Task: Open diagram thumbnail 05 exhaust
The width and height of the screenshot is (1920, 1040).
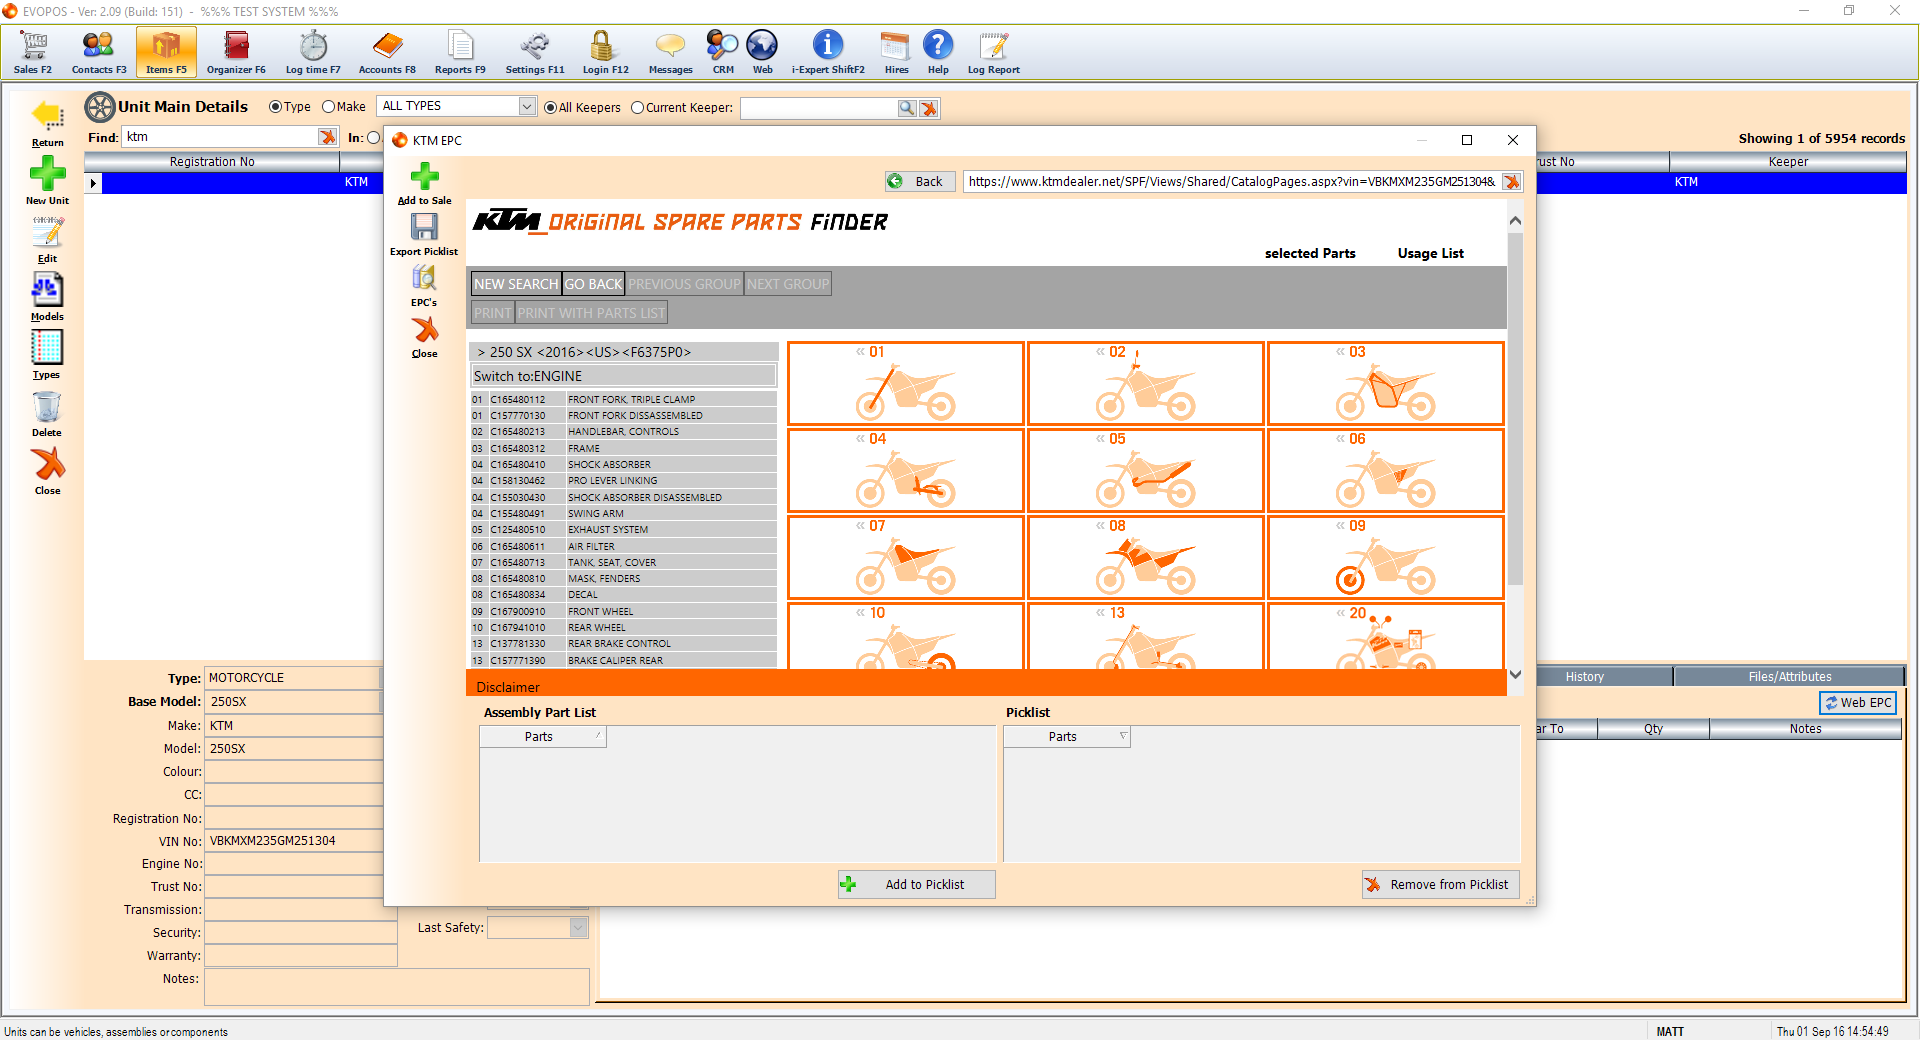Action: tap(1146, 470)
